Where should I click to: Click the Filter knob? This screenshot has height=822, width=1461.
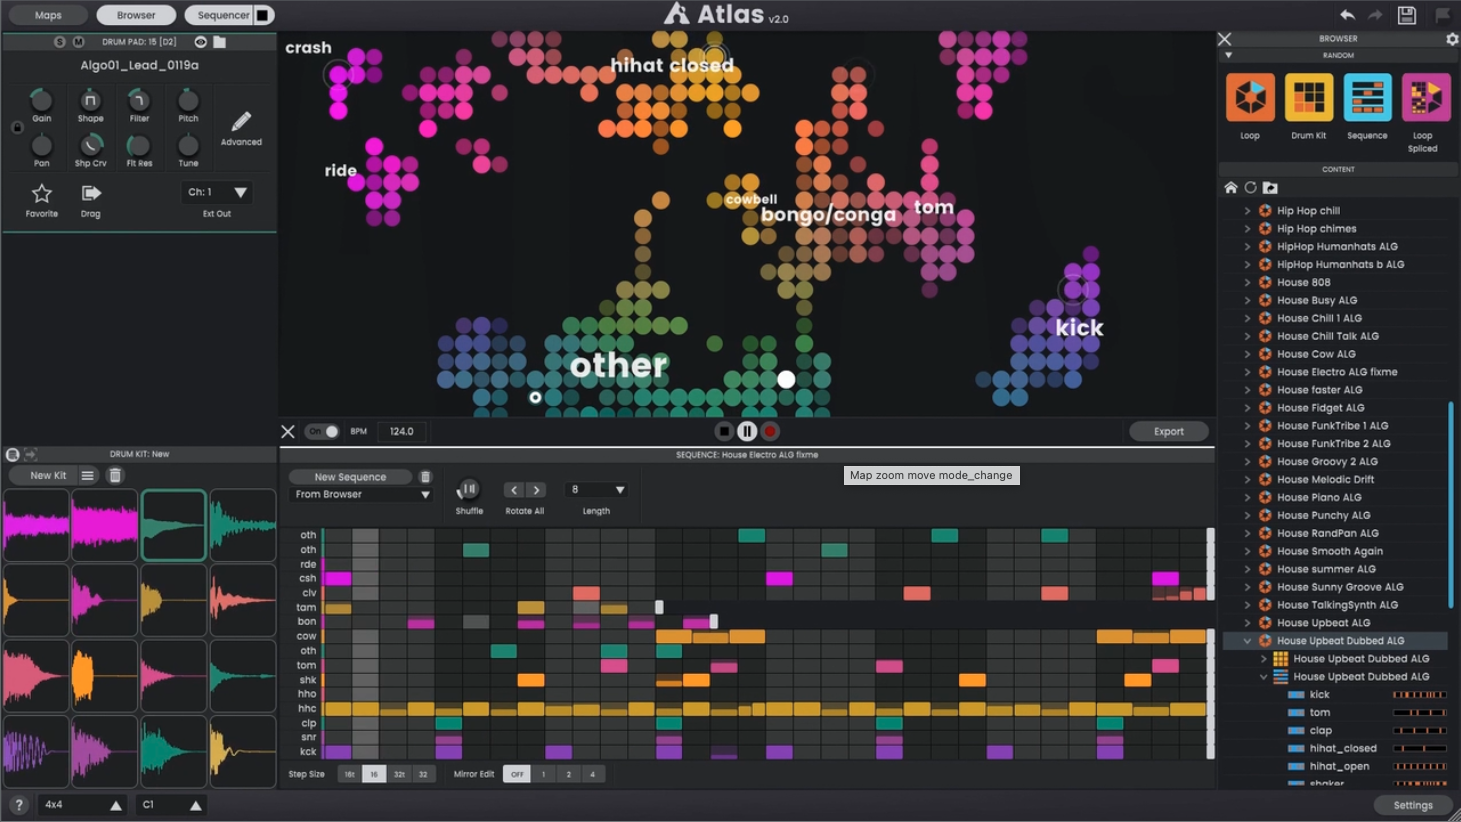coord(139,100)
